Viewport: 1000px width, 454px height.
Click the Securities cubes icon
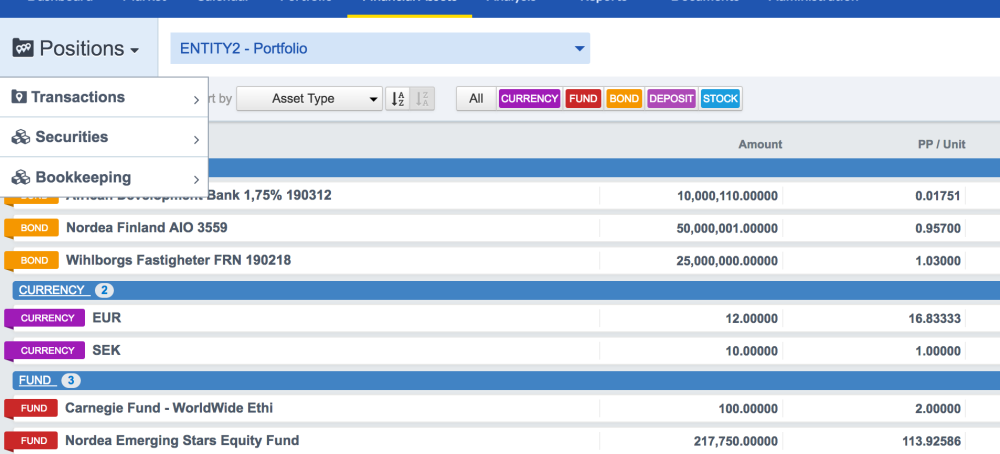pos(21,137)
